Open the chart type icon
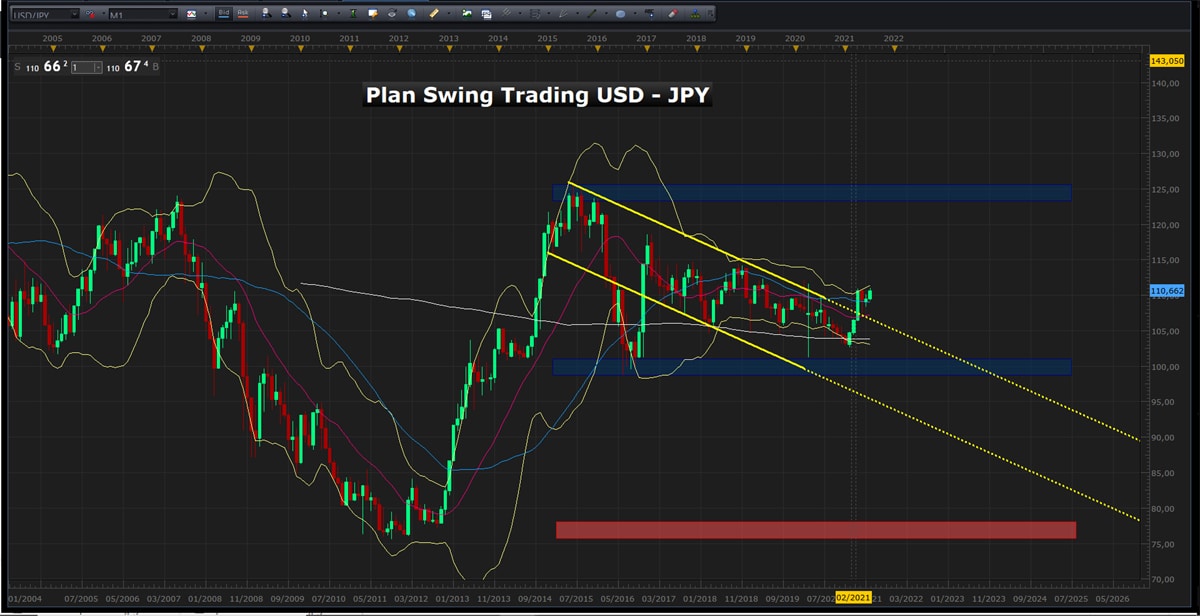1200x616 pixels. click(x=191, y=14)
